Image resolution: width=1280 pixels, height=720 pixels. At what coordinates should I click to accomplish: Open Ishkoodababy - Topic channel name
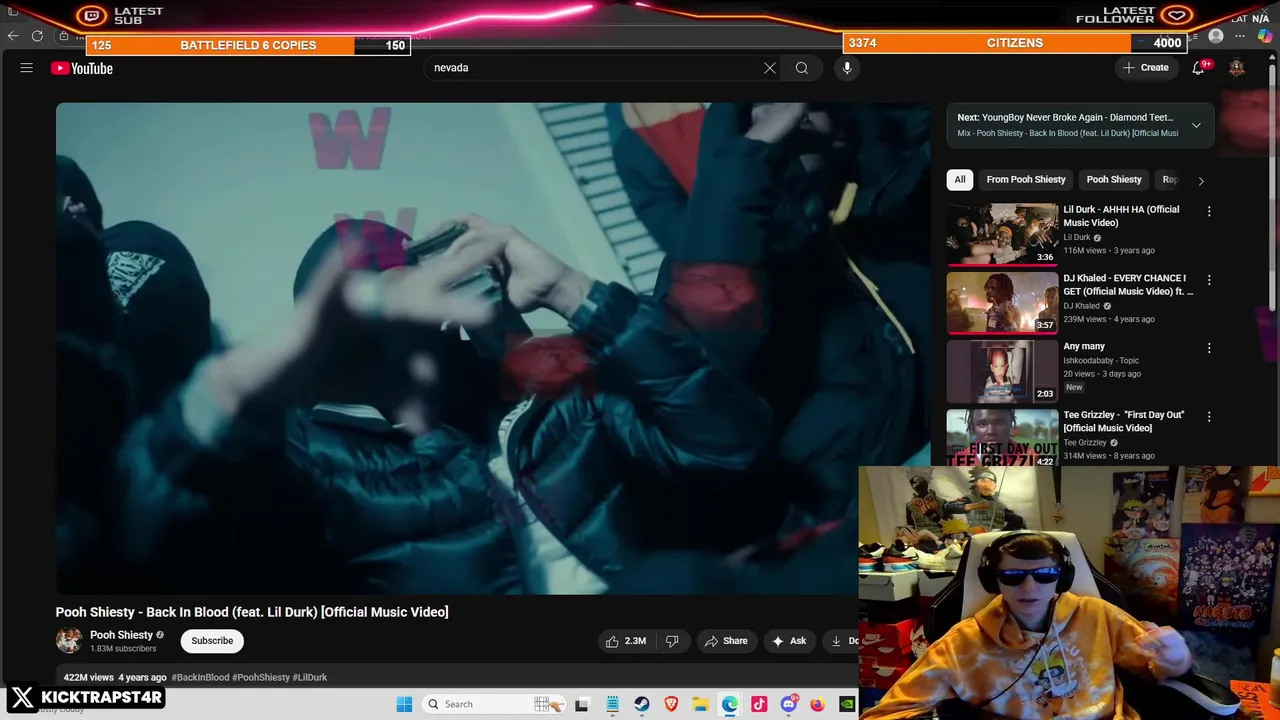1101,360
